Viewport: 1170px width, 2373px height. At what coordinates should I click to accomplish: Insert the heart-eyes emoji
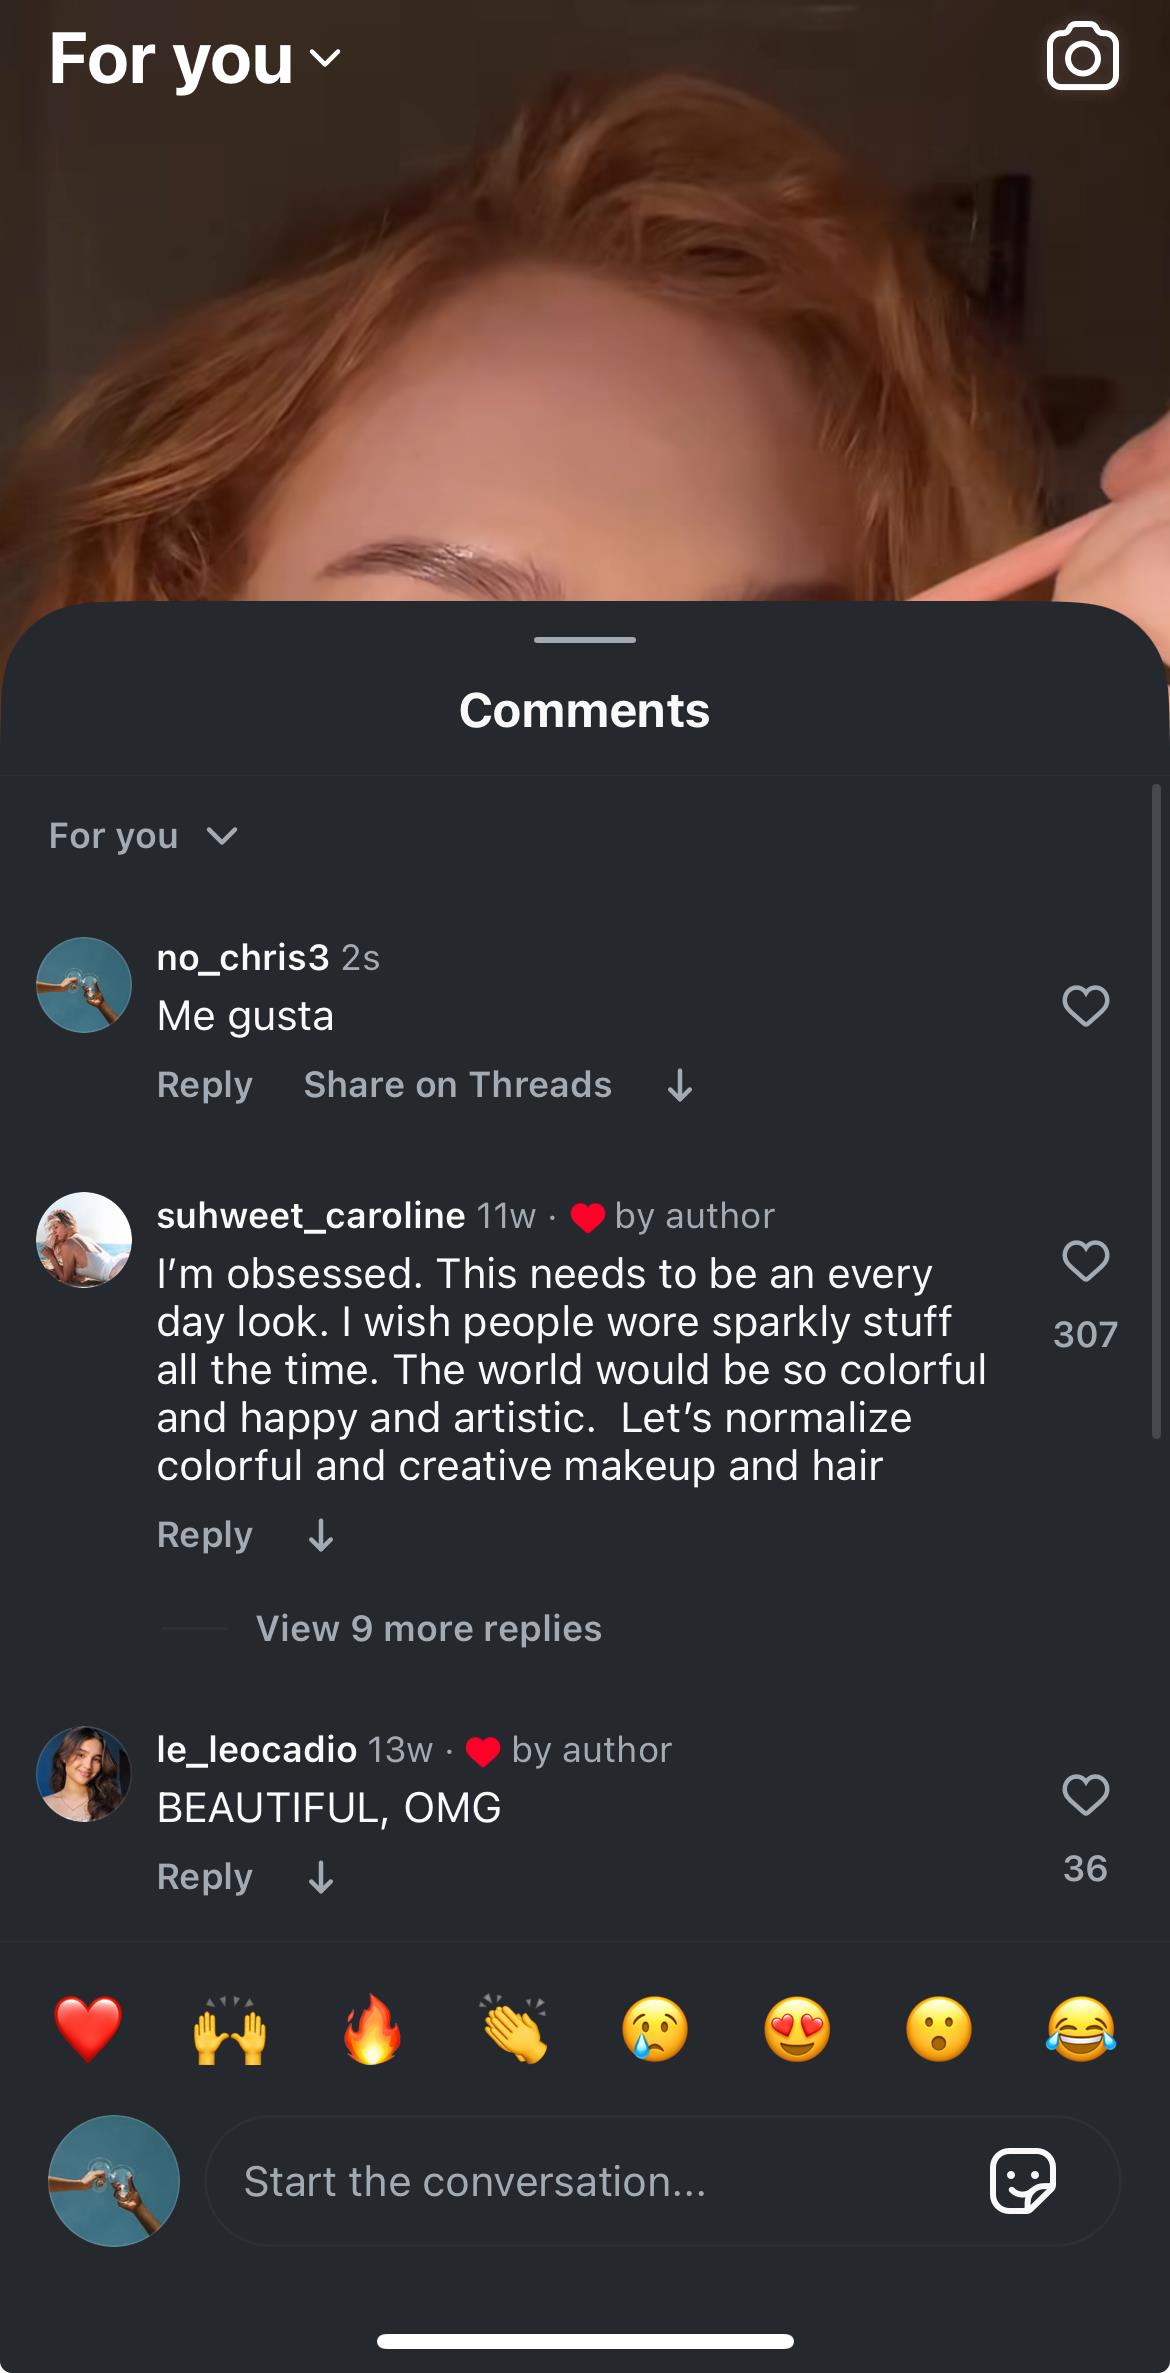[797, 2030]
